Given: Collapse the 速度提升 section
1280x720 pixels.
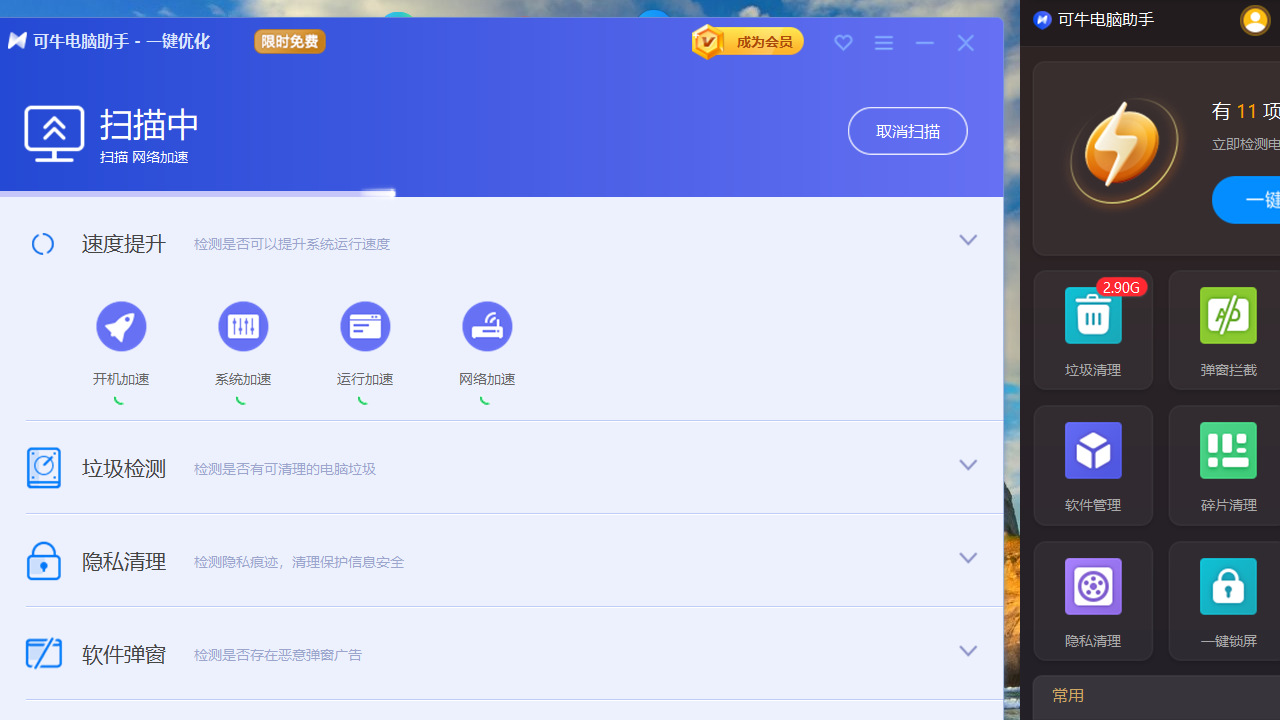Looking at the screenshot, I should [x=967, y=240].
